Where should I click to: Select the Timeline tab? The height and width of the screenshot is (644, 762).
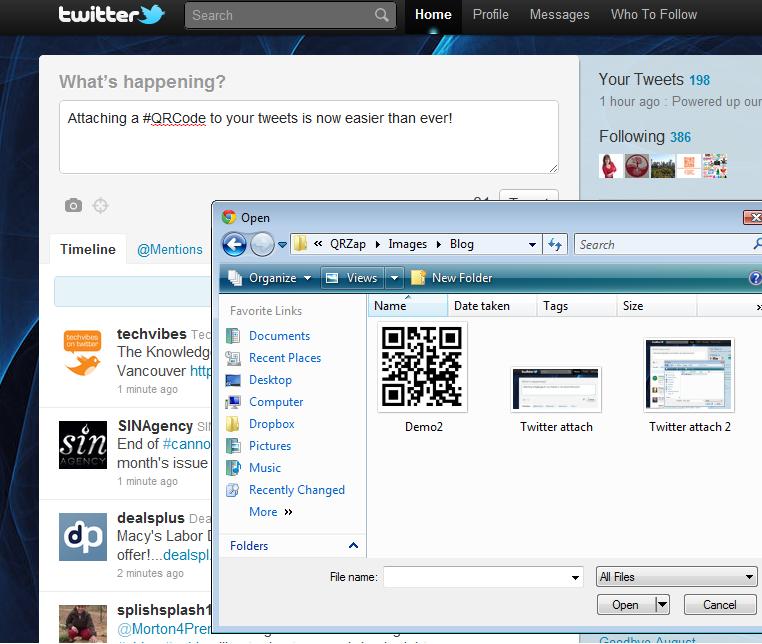pos(87,249)
